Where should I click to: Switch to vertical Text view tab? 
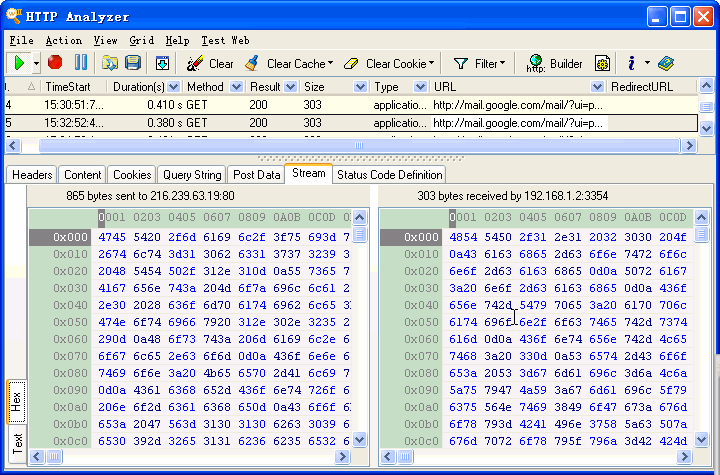click(x=17, y=442)
